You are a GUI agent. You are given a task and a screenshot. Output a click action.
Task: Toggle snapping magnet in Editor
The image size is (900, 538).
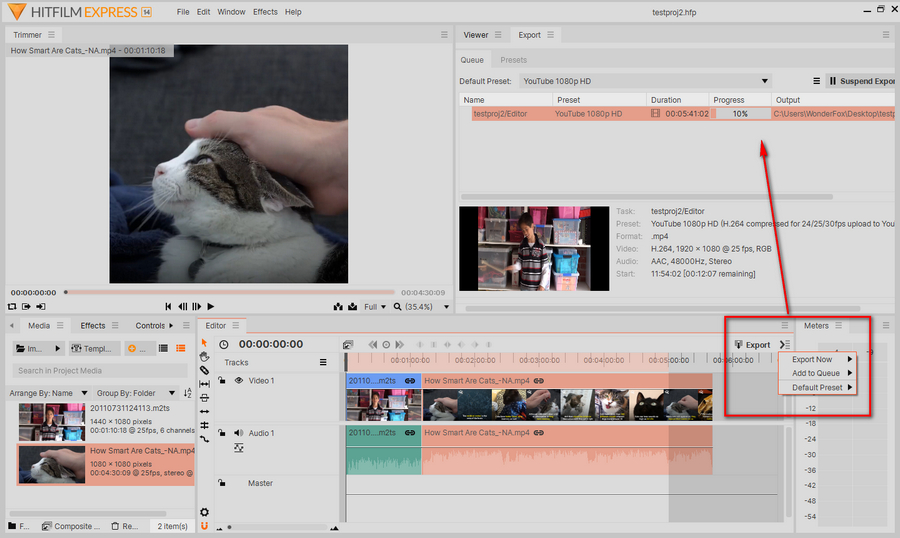pos(204,526)
